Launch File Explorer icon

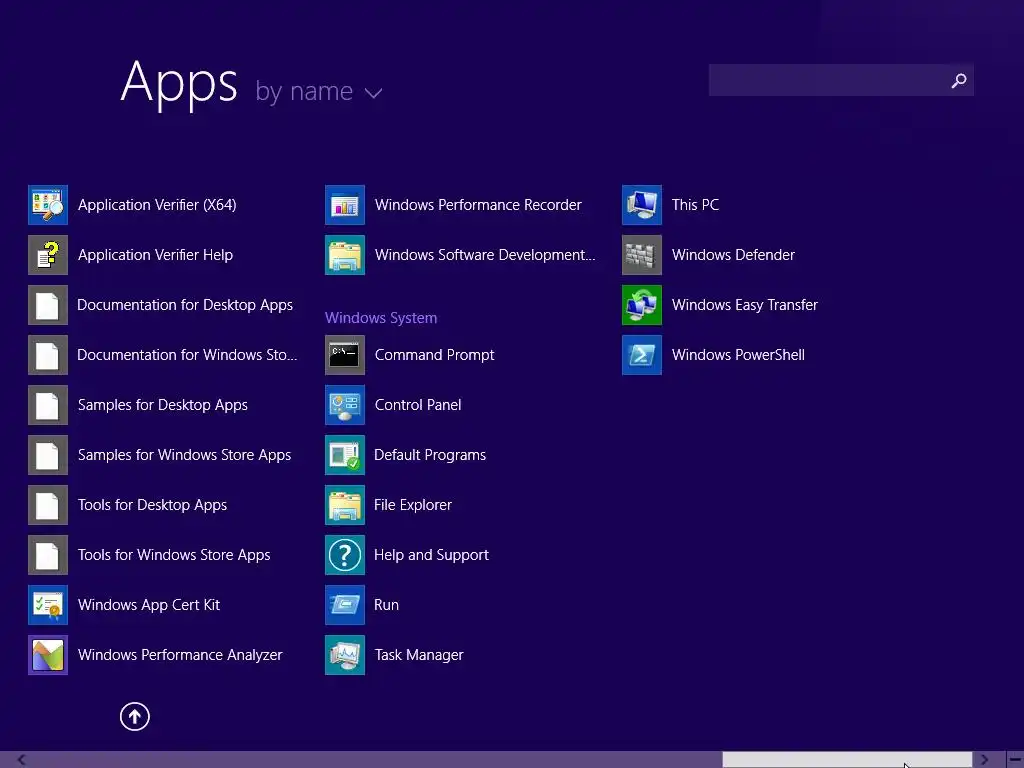[345, 505]
